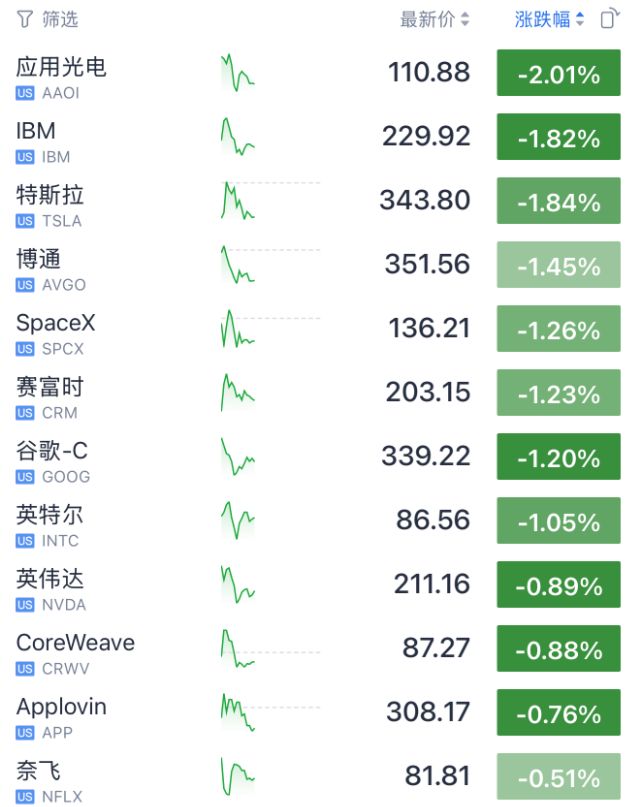Image resolution: width=633 pixels, height=807 pixels.
Task: Click the -0.76% badge for Applovin
Action: click(558, 712)
